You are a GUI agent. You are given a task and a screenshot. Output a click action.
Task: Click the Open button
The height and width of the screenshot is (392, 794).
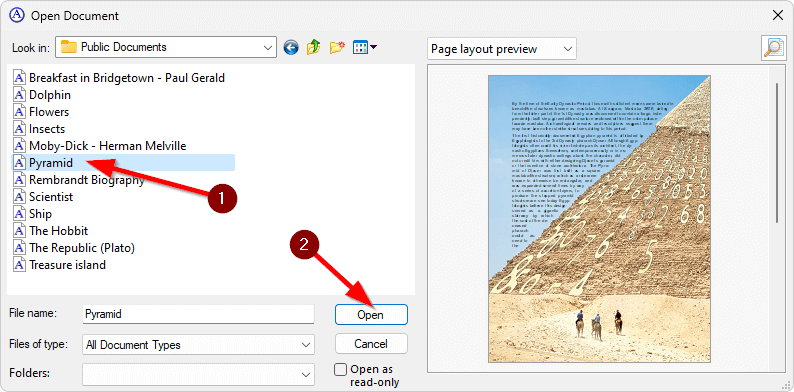[x=371, y=315]
